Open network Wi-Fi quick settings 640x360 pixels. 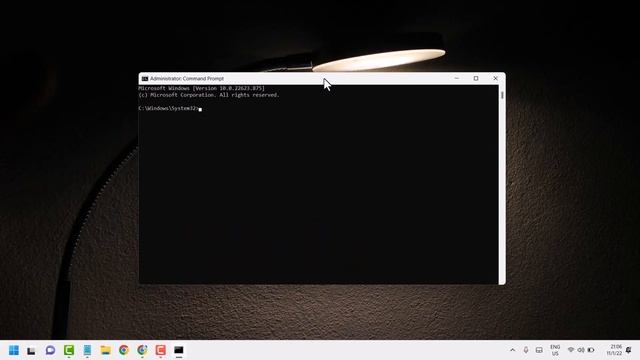[x=571, y=350]
